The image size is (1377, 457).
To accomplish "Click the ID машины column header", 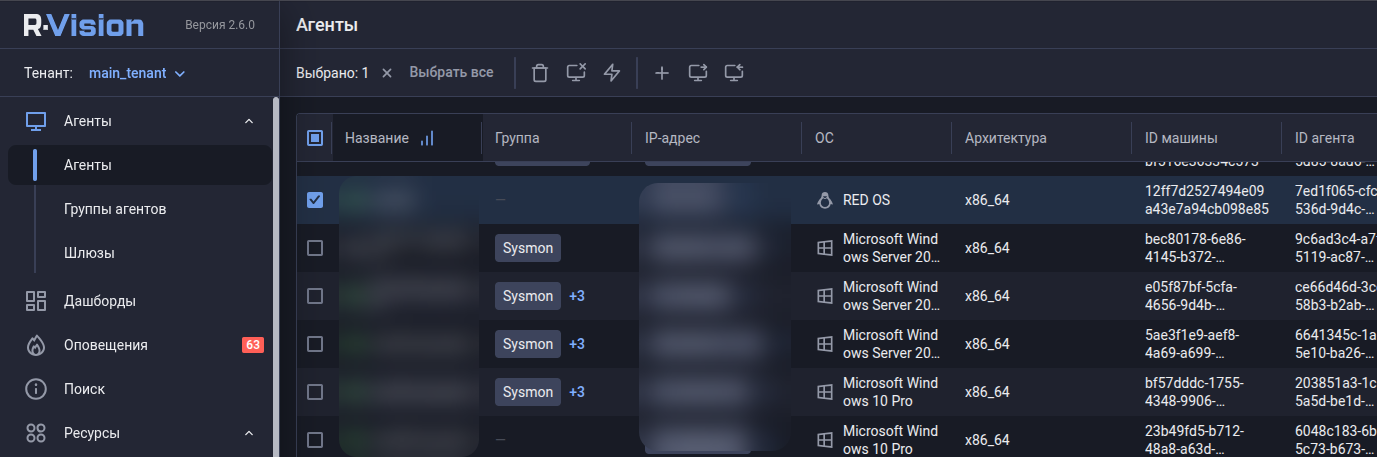I will coord(1181,138).
